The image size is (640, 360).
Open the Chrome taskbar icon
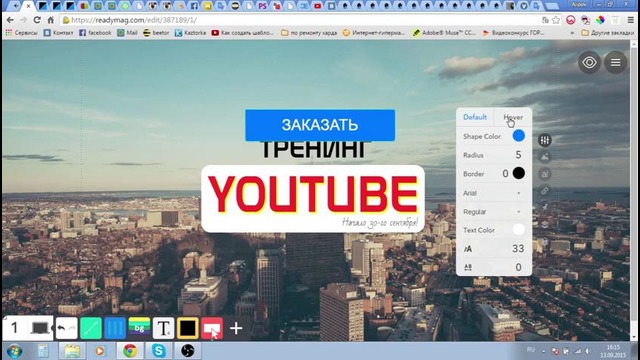[x=130, y=351]
